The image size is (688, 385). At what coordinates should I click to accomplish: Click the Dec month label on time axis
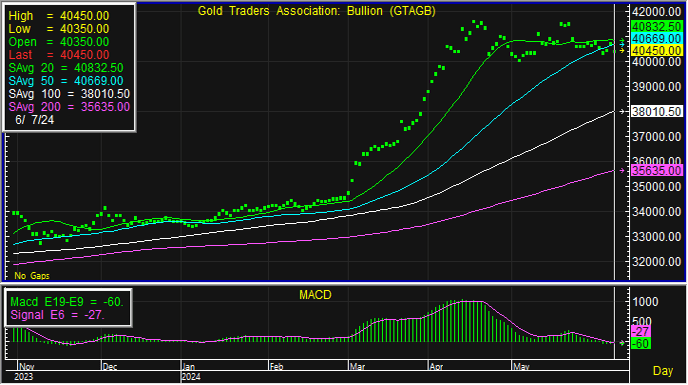click(110, 367)
